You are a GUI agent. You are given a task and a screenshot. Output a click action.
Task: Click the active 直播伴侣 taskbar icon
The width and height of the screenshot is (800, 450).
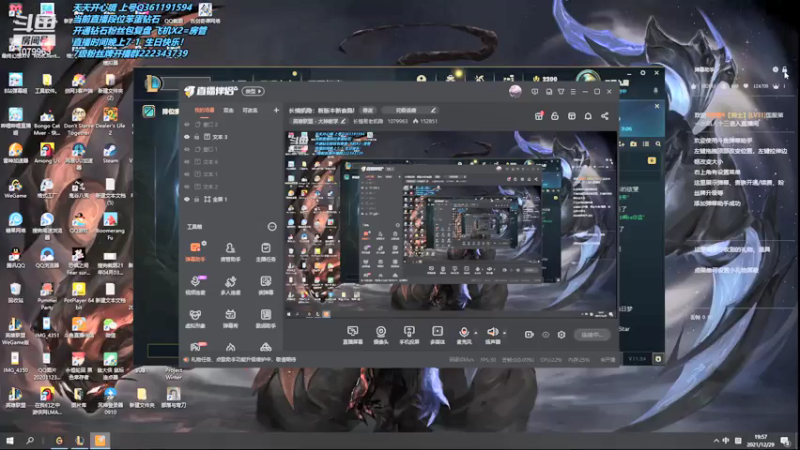click(100, 440)
